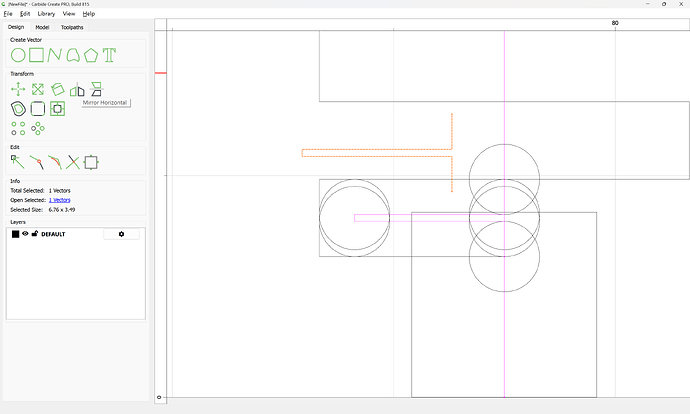
Task: Toggle visibility of the DEFAULT layer
Action: (x=25, y=234)
